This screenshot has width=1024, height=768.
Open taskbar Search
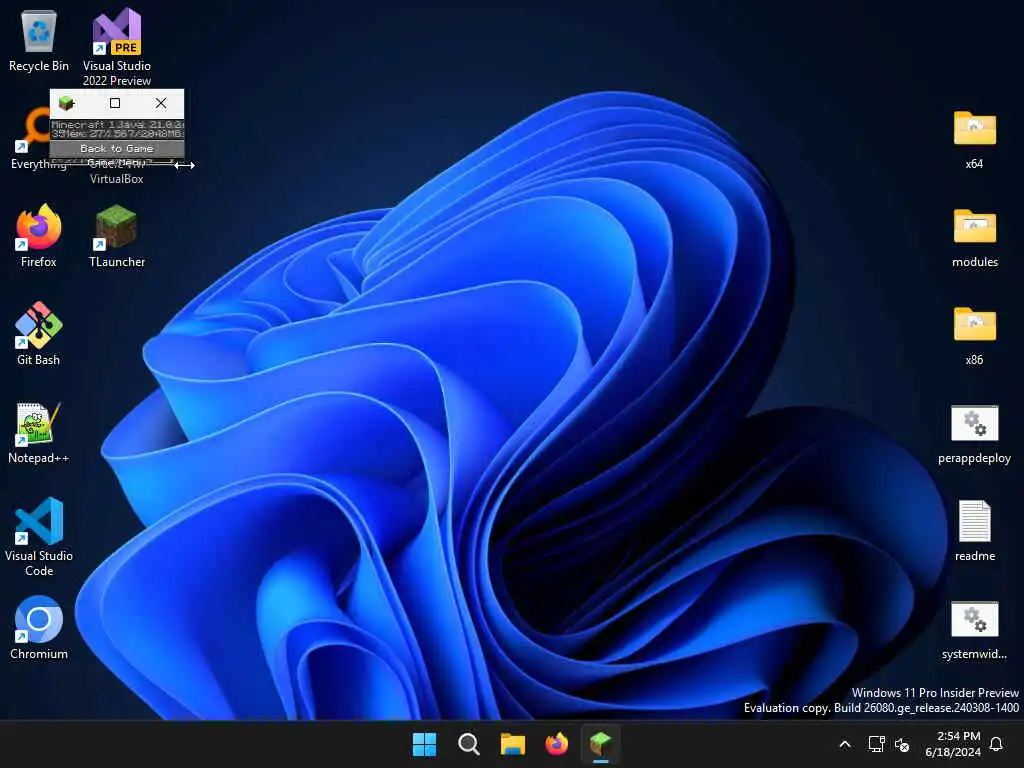click(469, 744)
